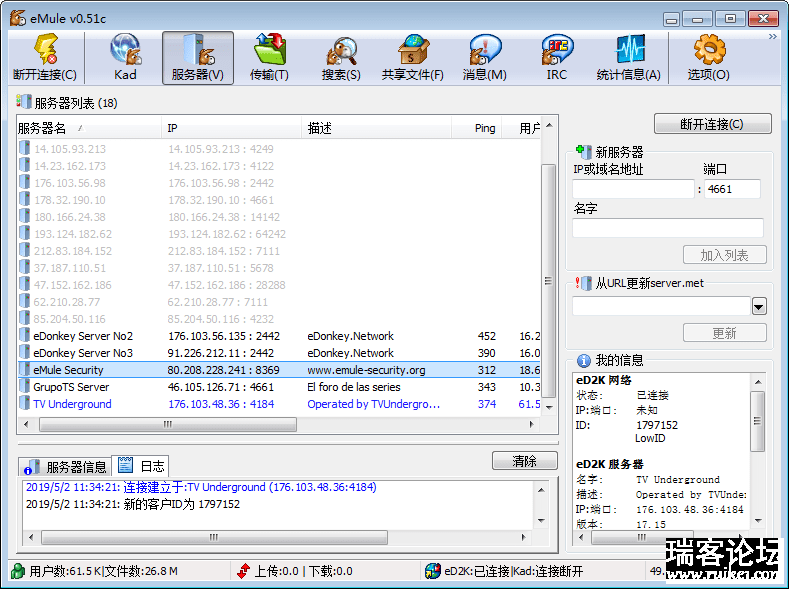Switch to the 日志 log tab
The image size is (789, 589).
(140, 466)
